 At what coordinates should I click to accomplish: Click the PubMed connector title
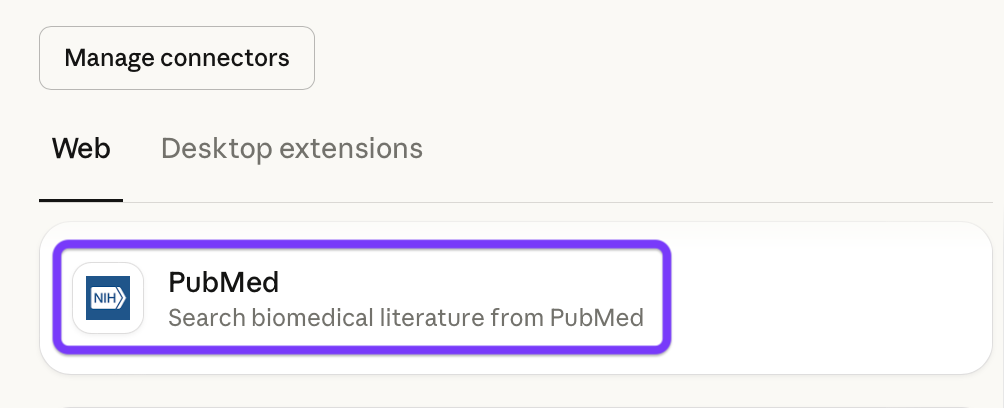(x=223, y=282)
